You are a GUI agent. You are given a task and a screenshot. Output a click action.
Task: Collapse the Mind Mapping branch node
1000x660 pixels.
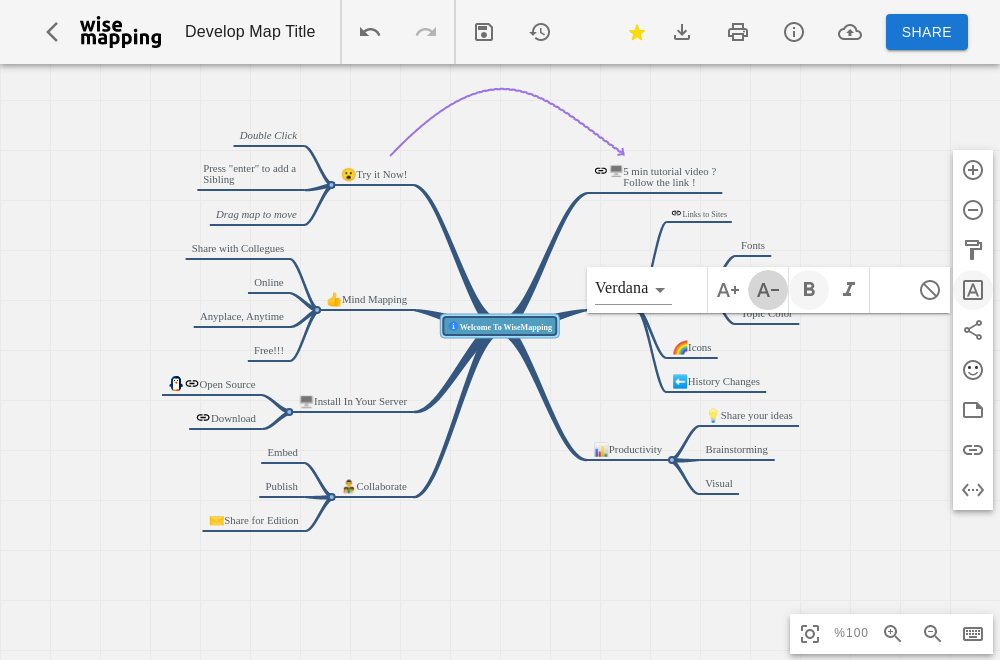(317, 310)
